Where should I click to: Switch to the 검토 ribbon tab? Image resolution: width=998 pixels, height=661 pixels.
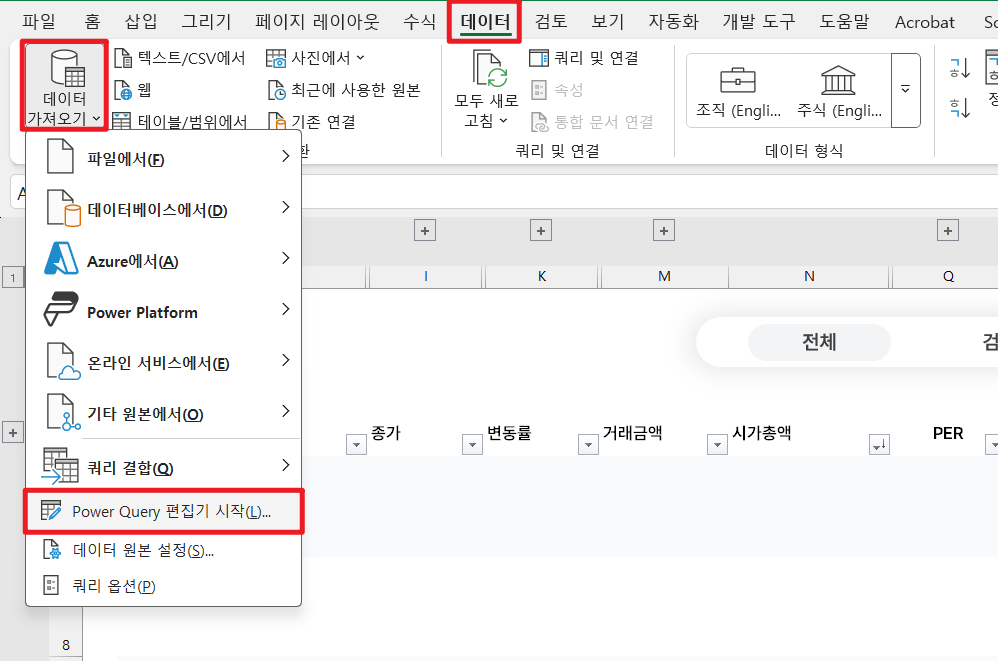[x=550, y=19]
